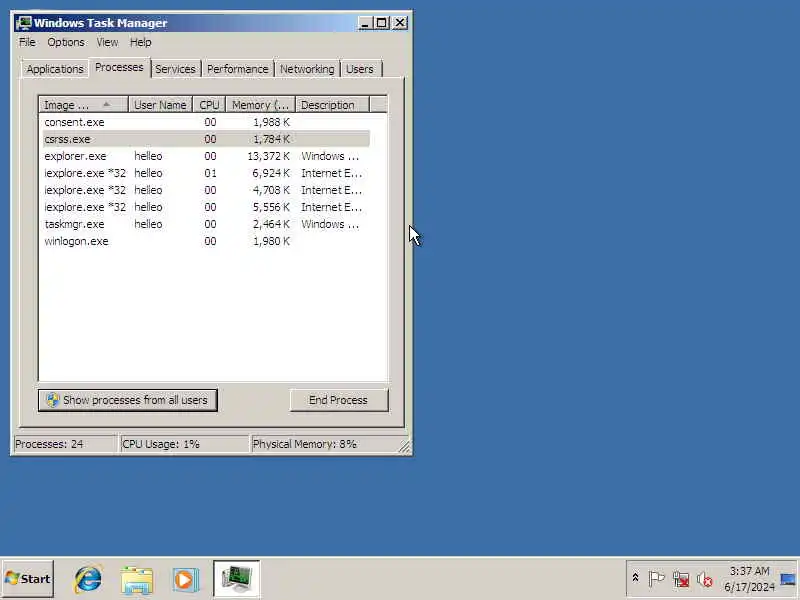Open the Help menu
The height and width of the screenshot is (600, 800).
tap(140, 42)
